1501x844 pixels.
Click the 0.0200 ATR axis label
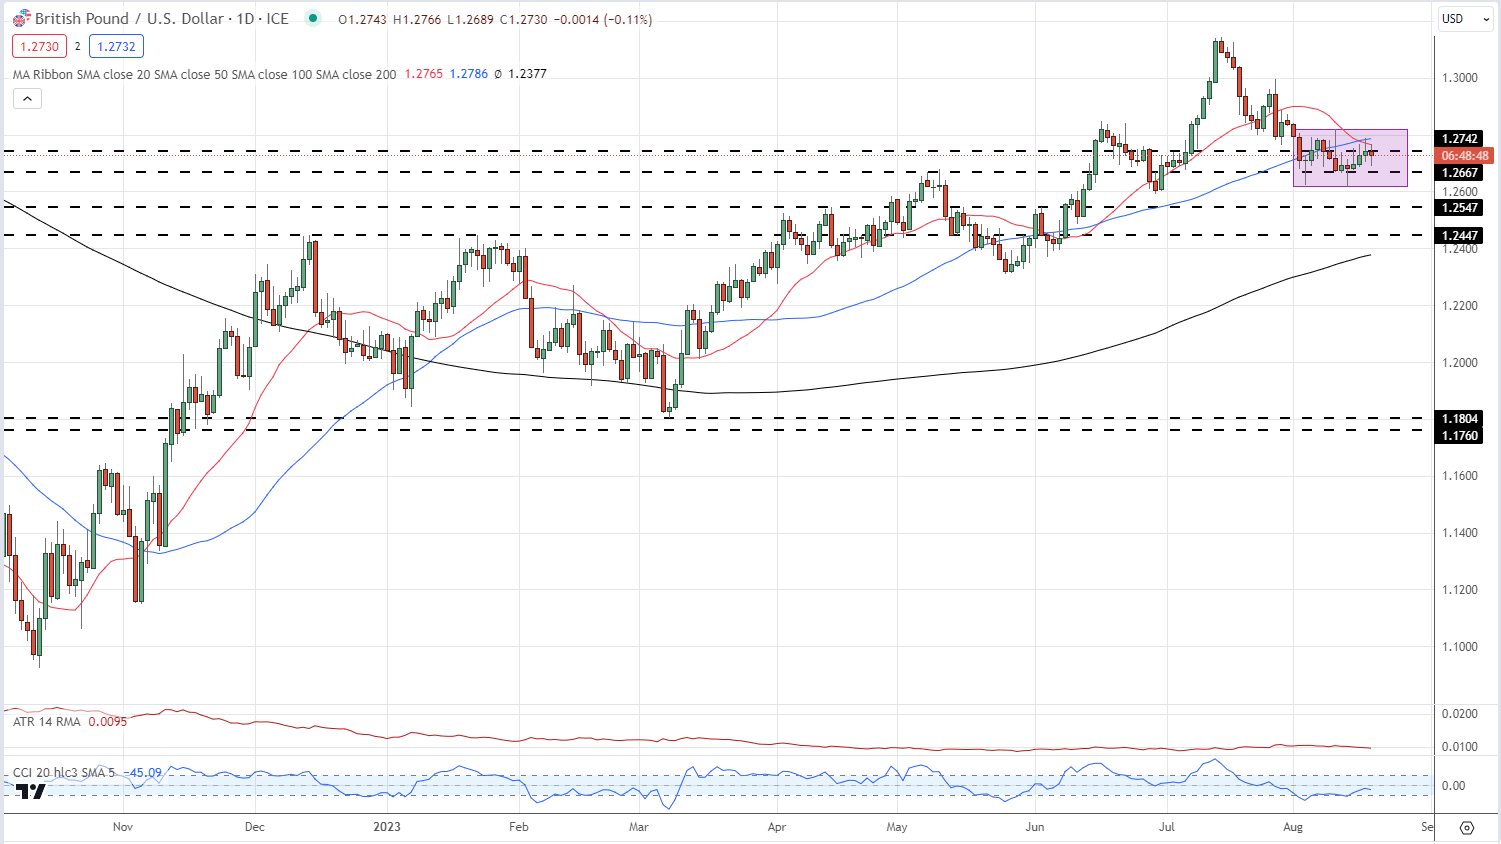[x=1459, y=714]
